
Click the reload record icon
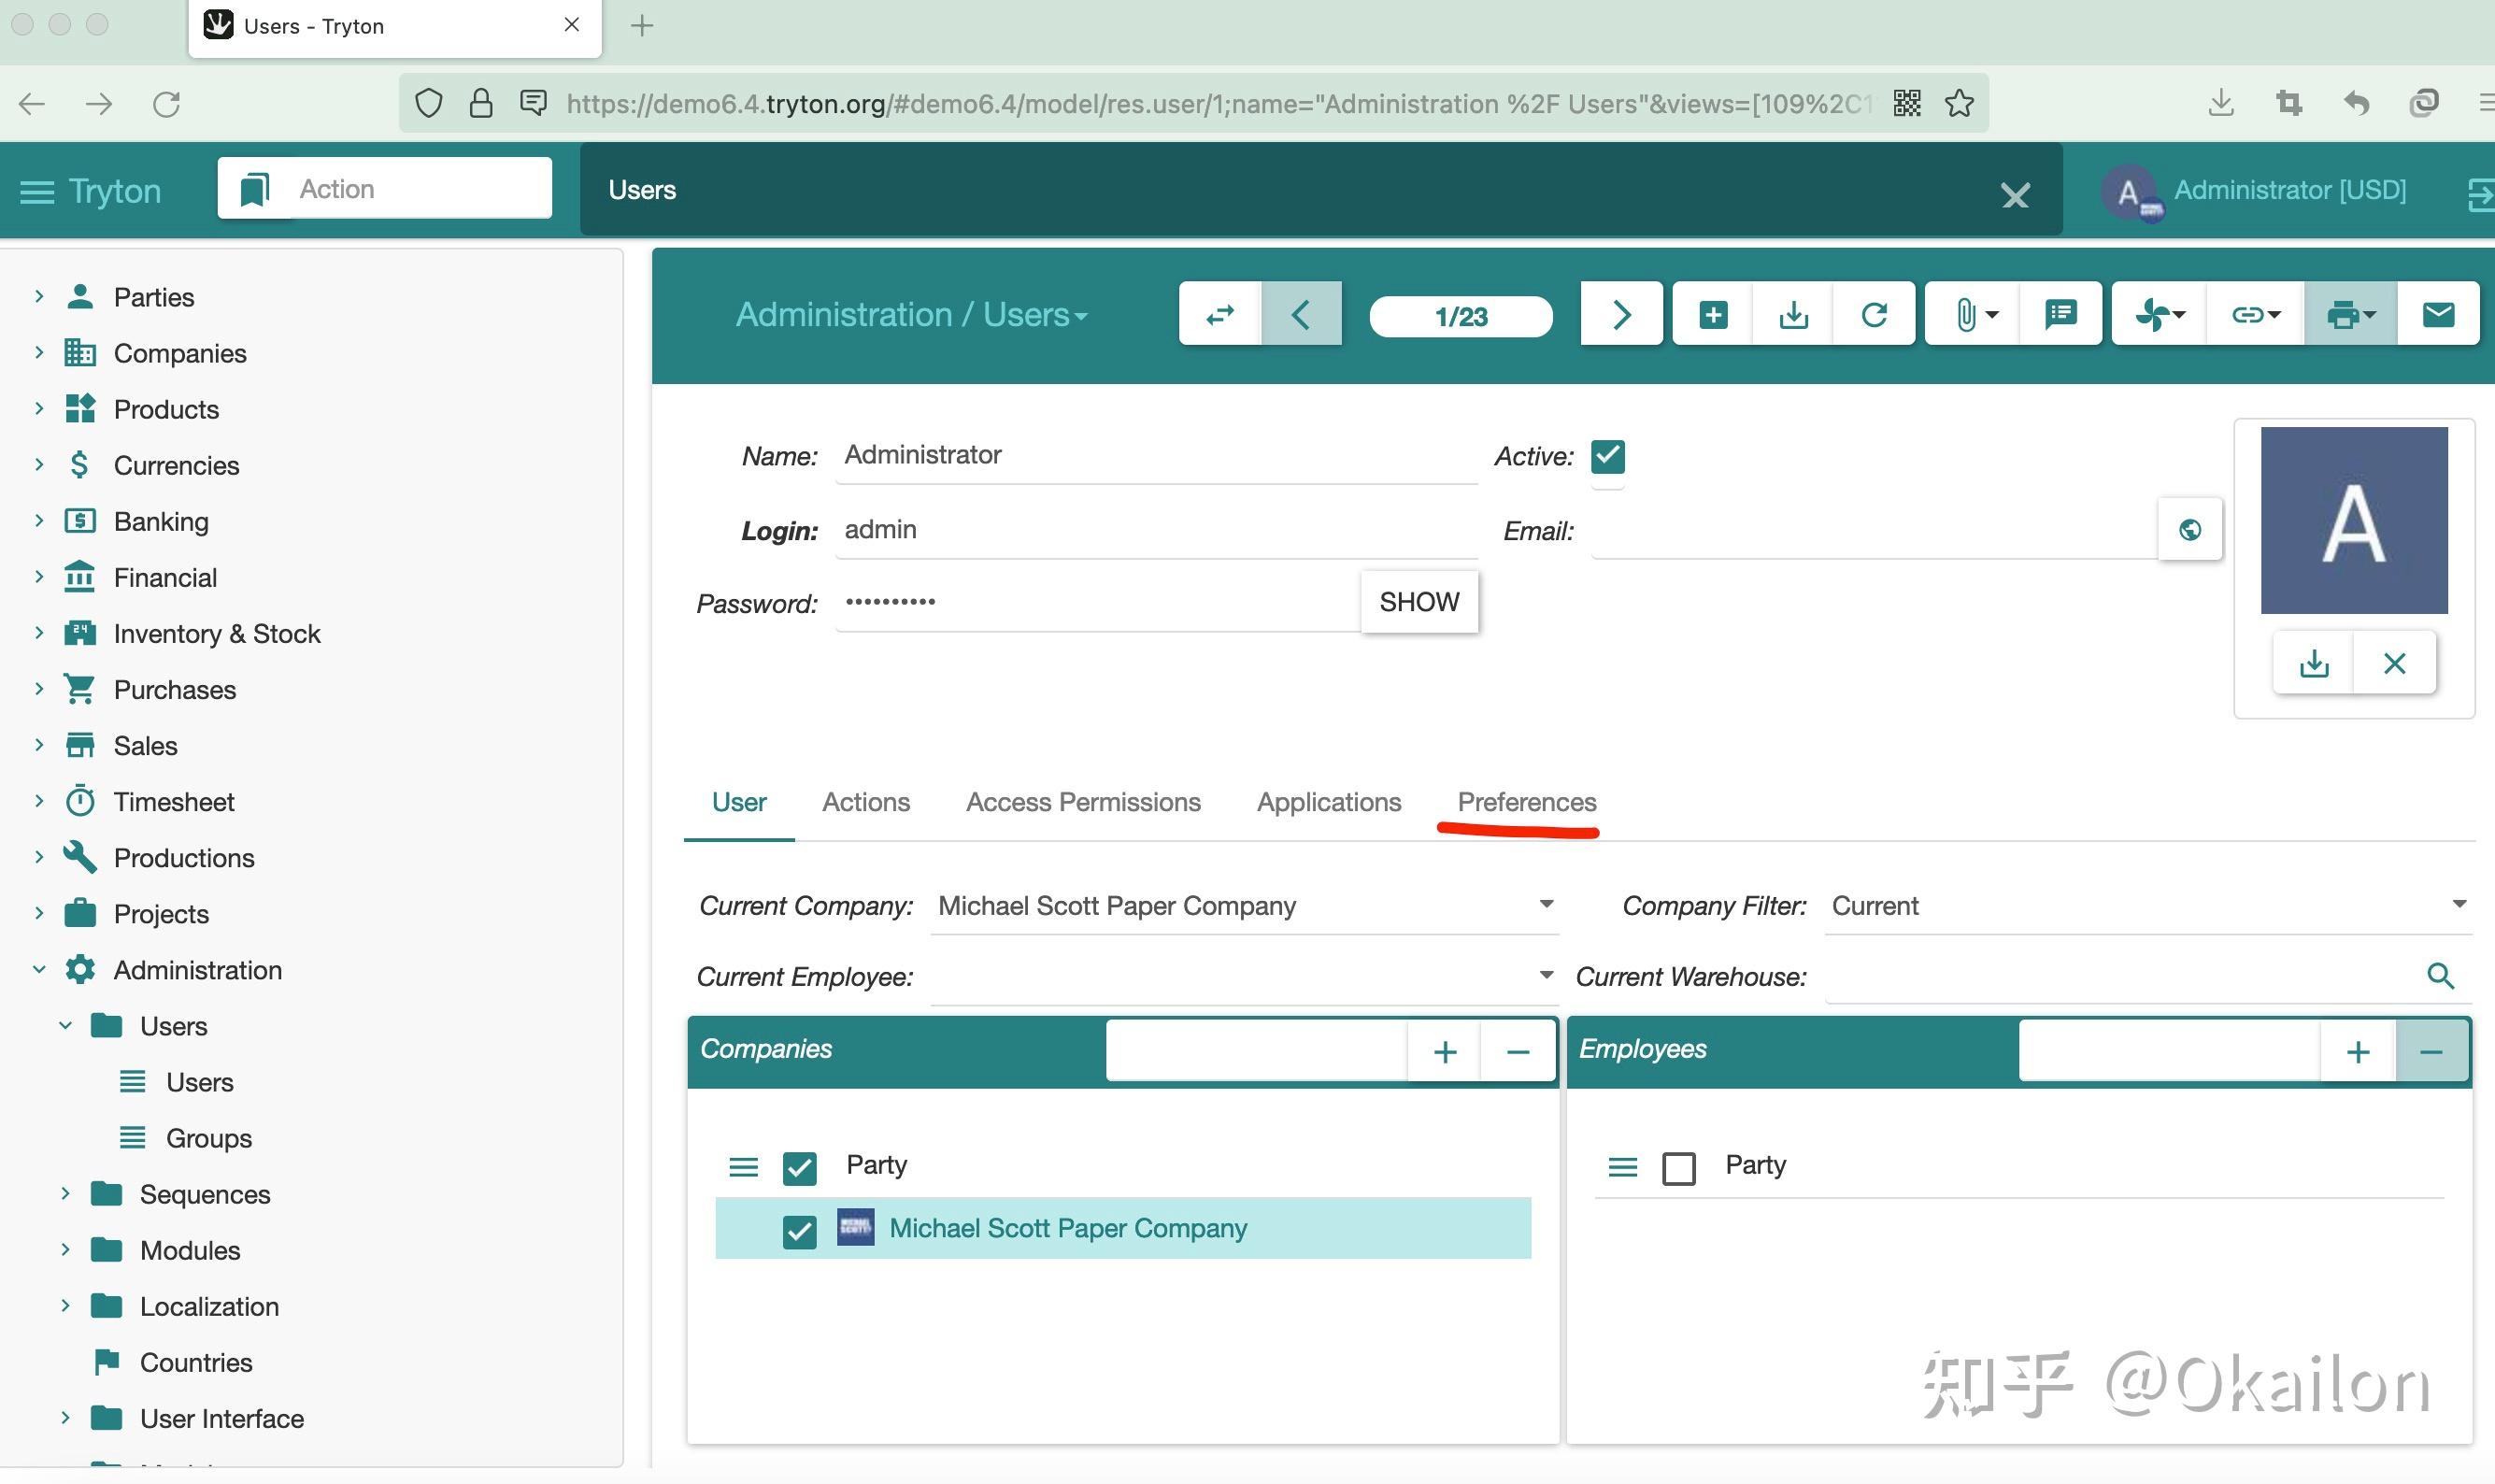pyautogui.click(x=1873, y=315)
